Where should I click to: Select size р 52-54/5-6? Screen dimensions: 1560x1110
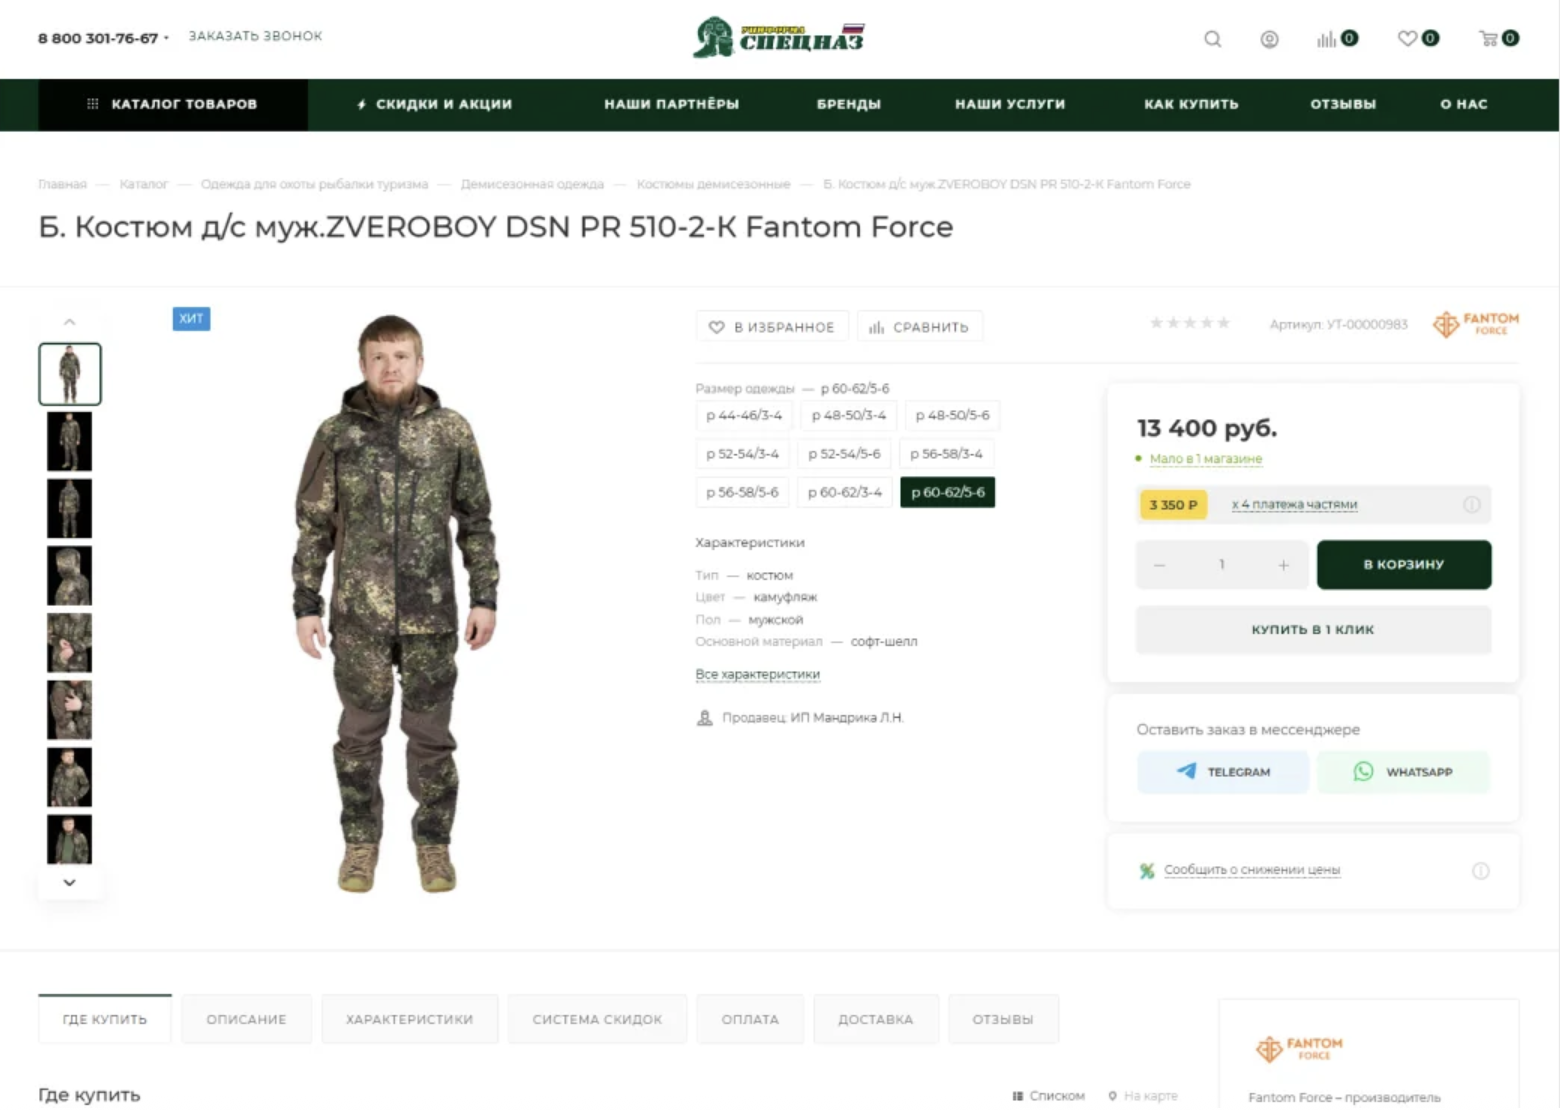point(844,453)
